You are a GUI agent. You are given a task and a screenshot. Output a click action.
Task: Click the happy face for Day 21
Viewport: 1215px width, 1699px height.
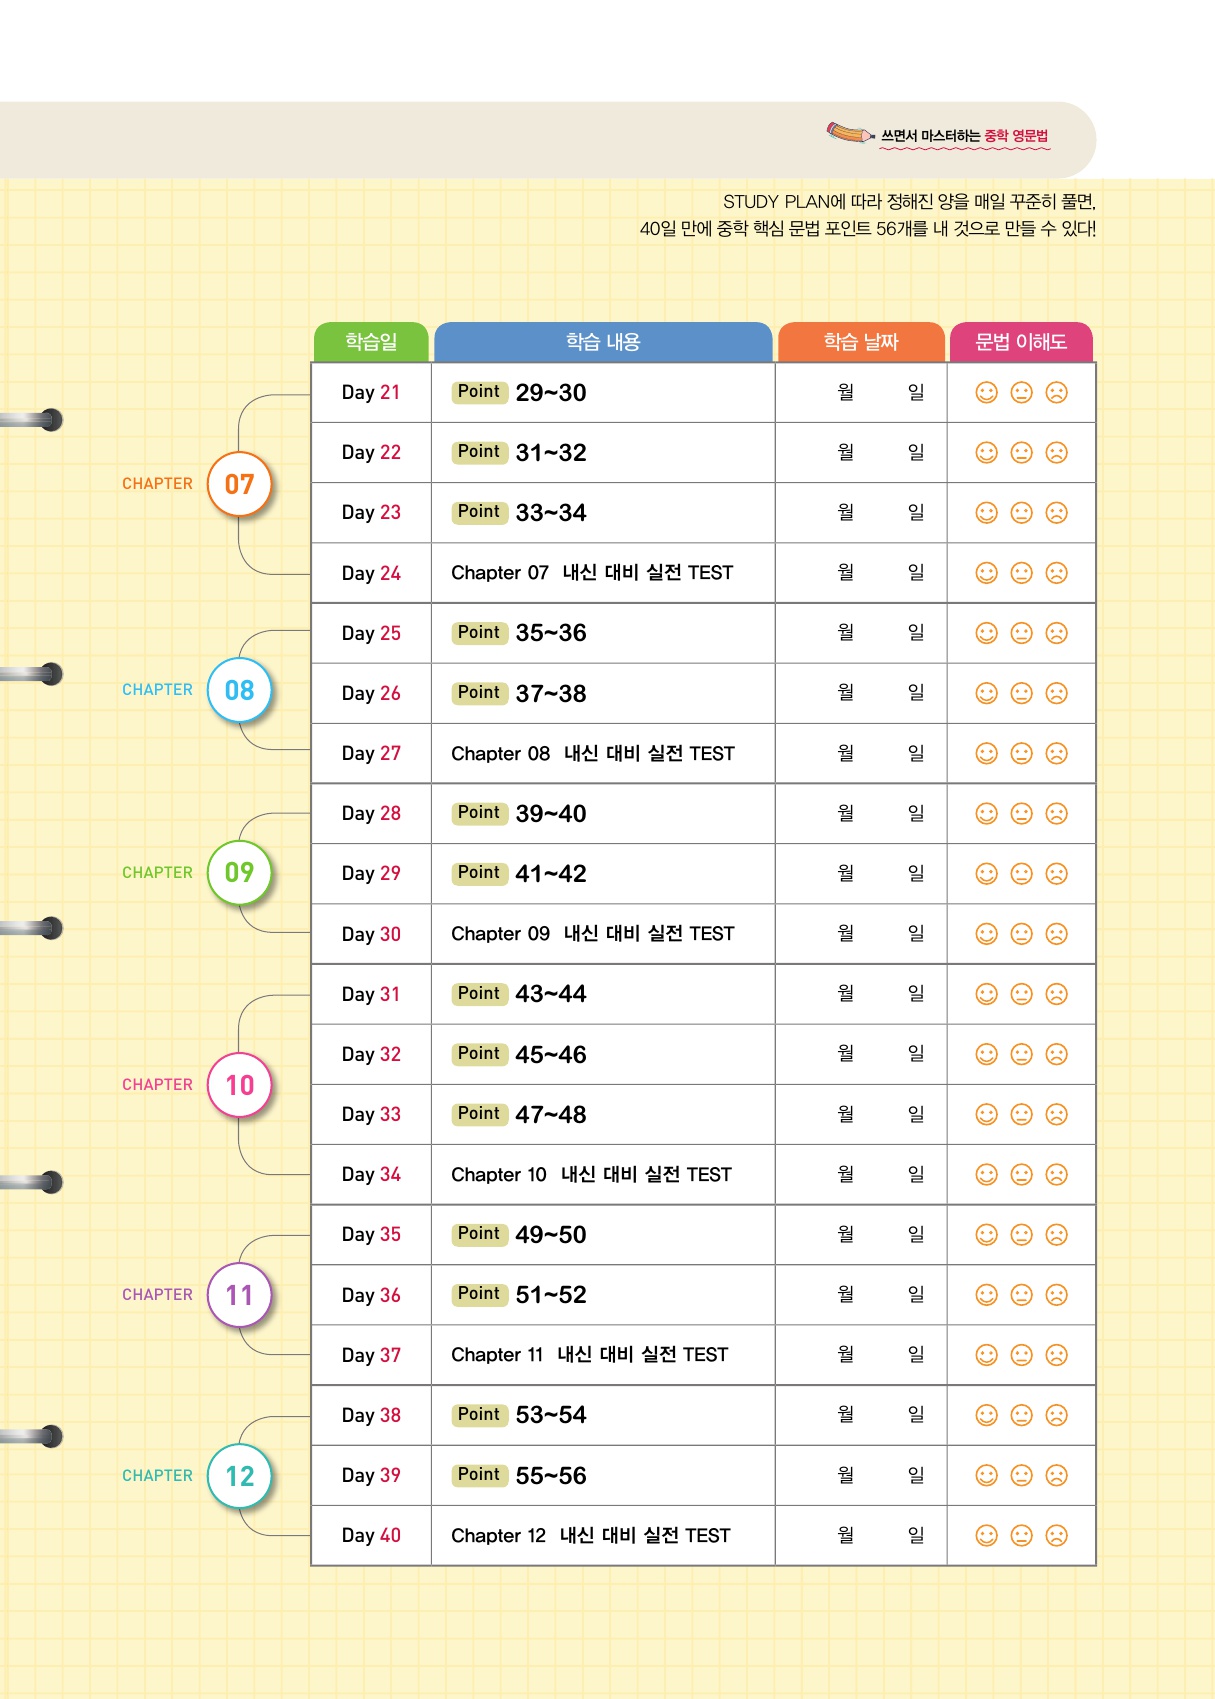986,393
